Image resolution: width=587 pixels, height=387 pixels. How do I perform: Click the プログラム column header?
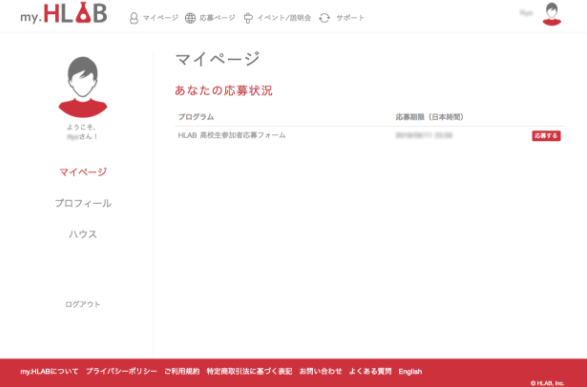point(196,117)
